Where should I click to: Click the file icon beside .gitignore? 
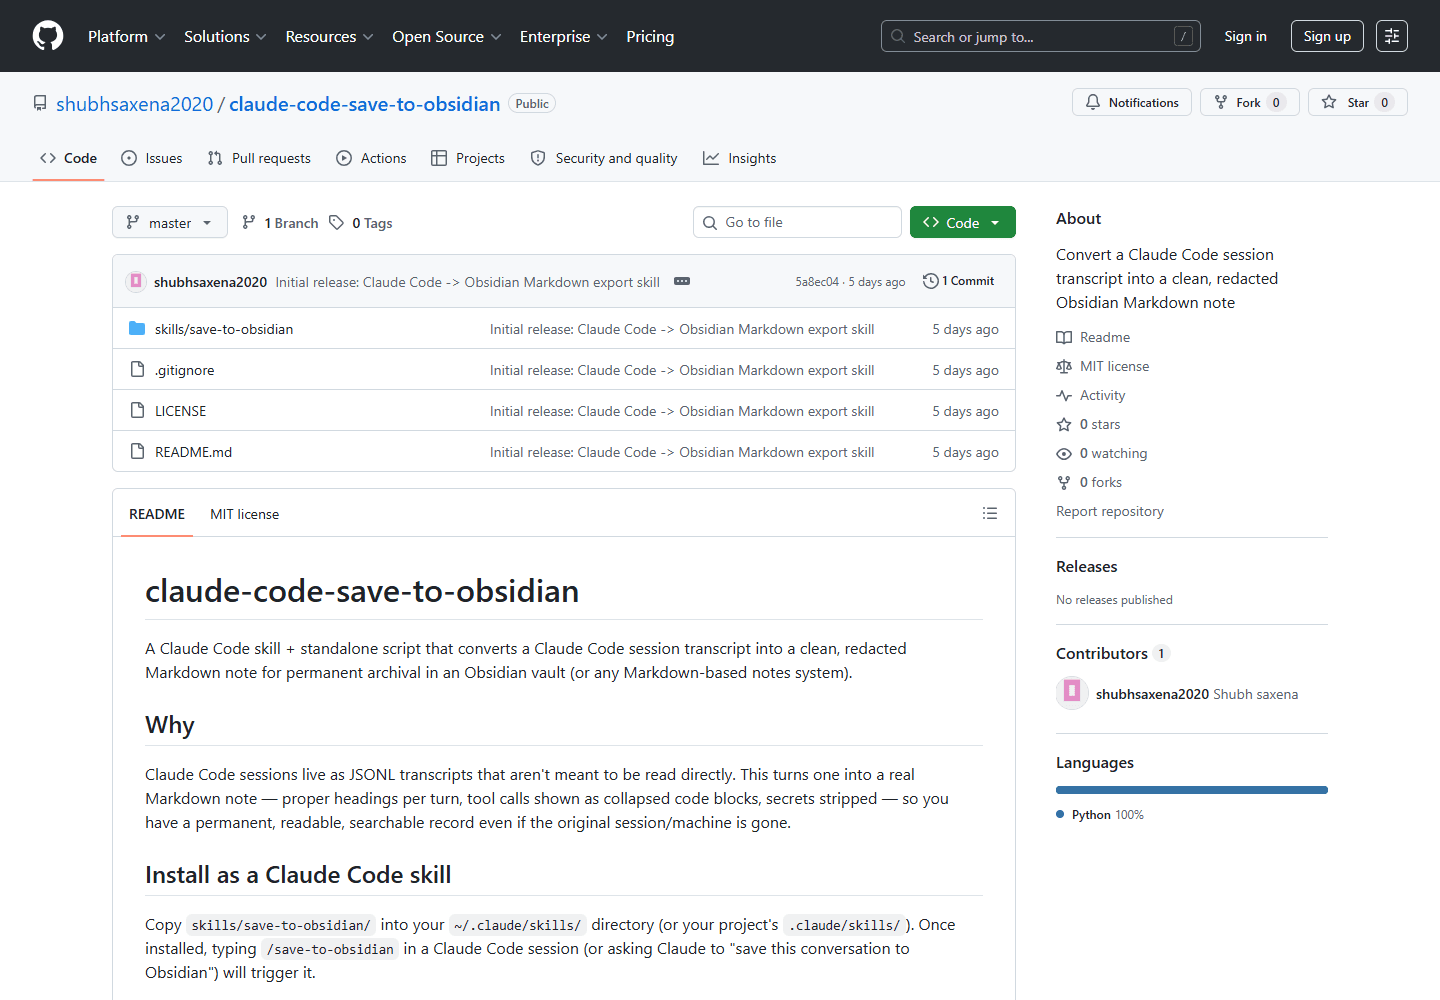(x=137, y=369)
